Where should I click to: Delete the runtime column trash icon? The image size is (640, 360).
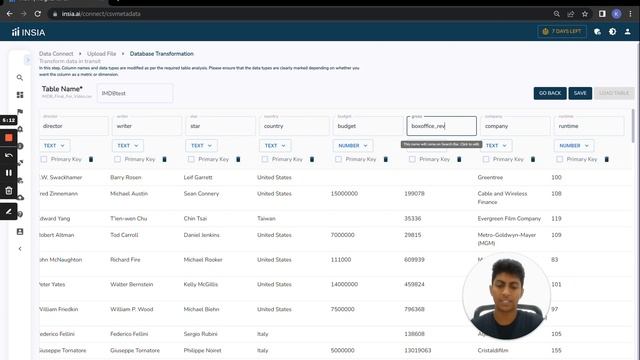tap(607, 159)
